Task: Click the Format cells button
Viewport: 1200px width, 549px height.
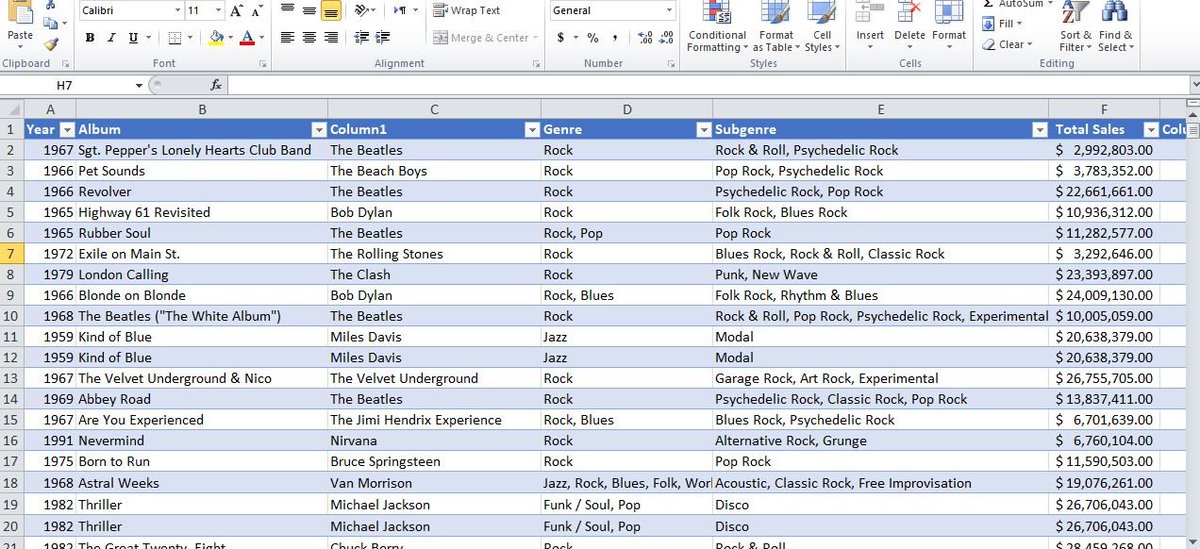Action: click(x=949, y=27)
